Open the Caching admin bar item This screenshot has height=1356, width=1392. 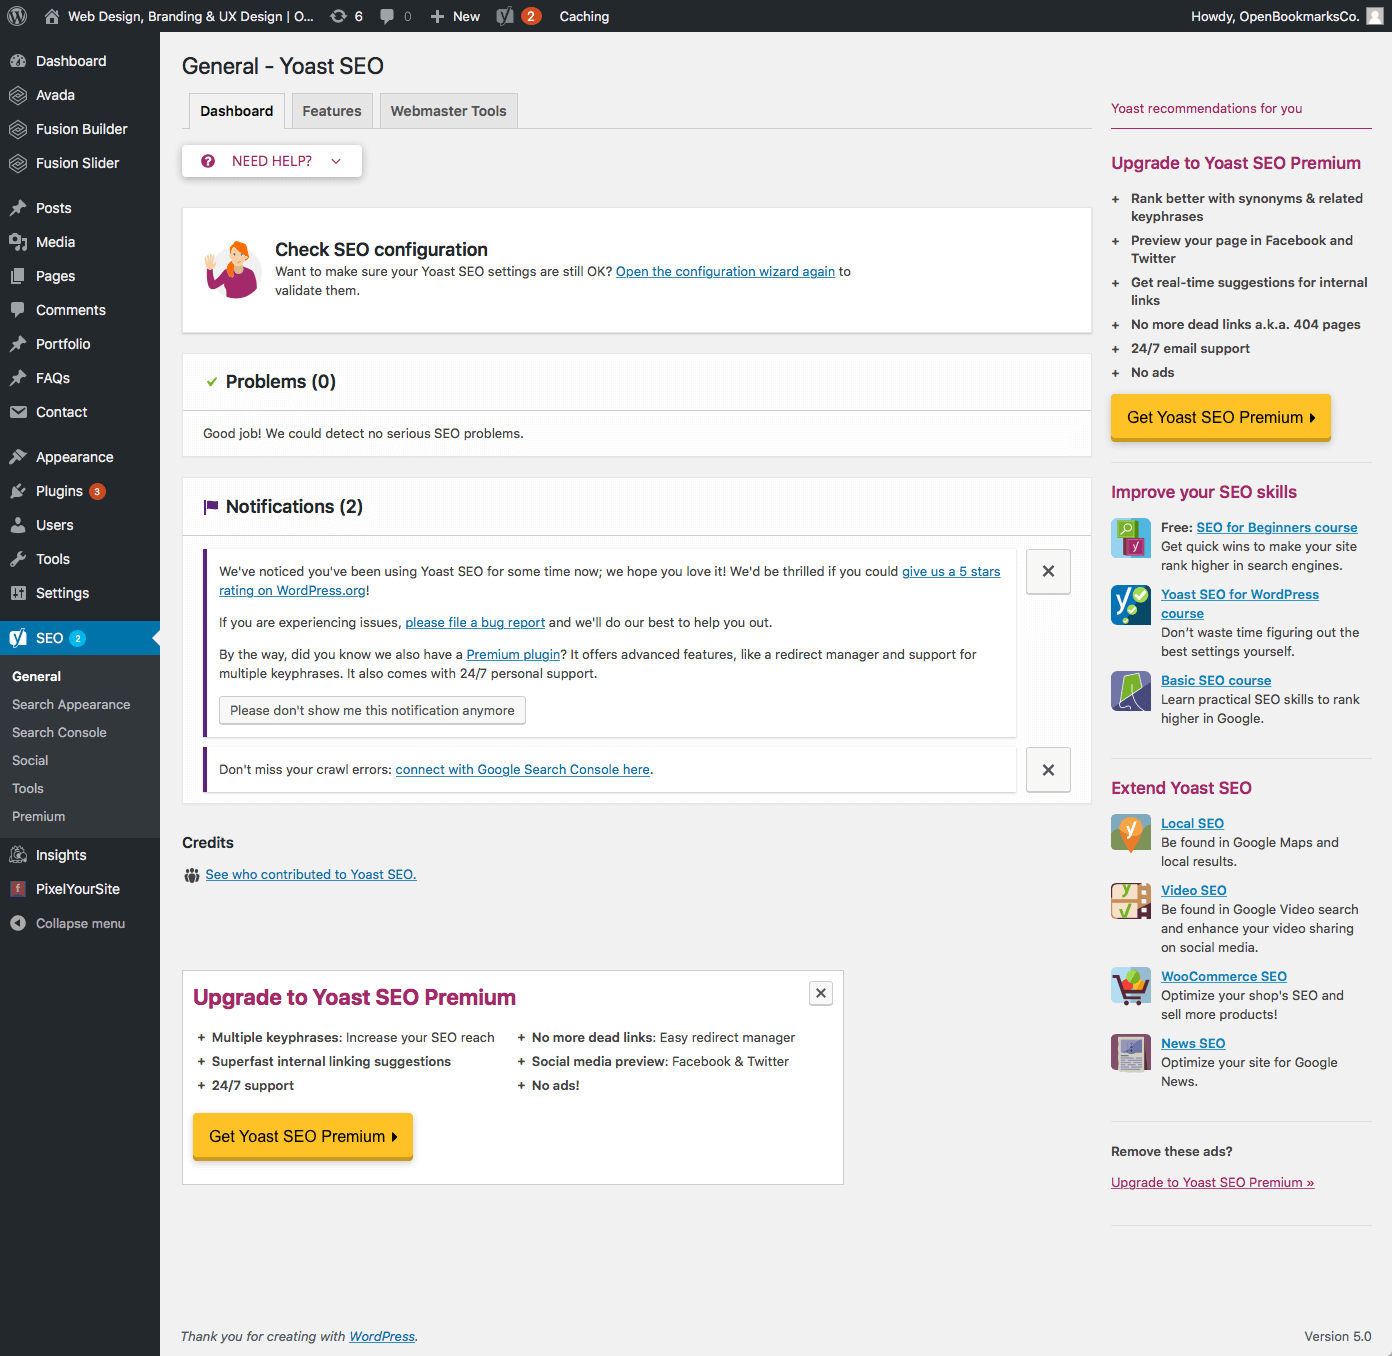[584, 16]
